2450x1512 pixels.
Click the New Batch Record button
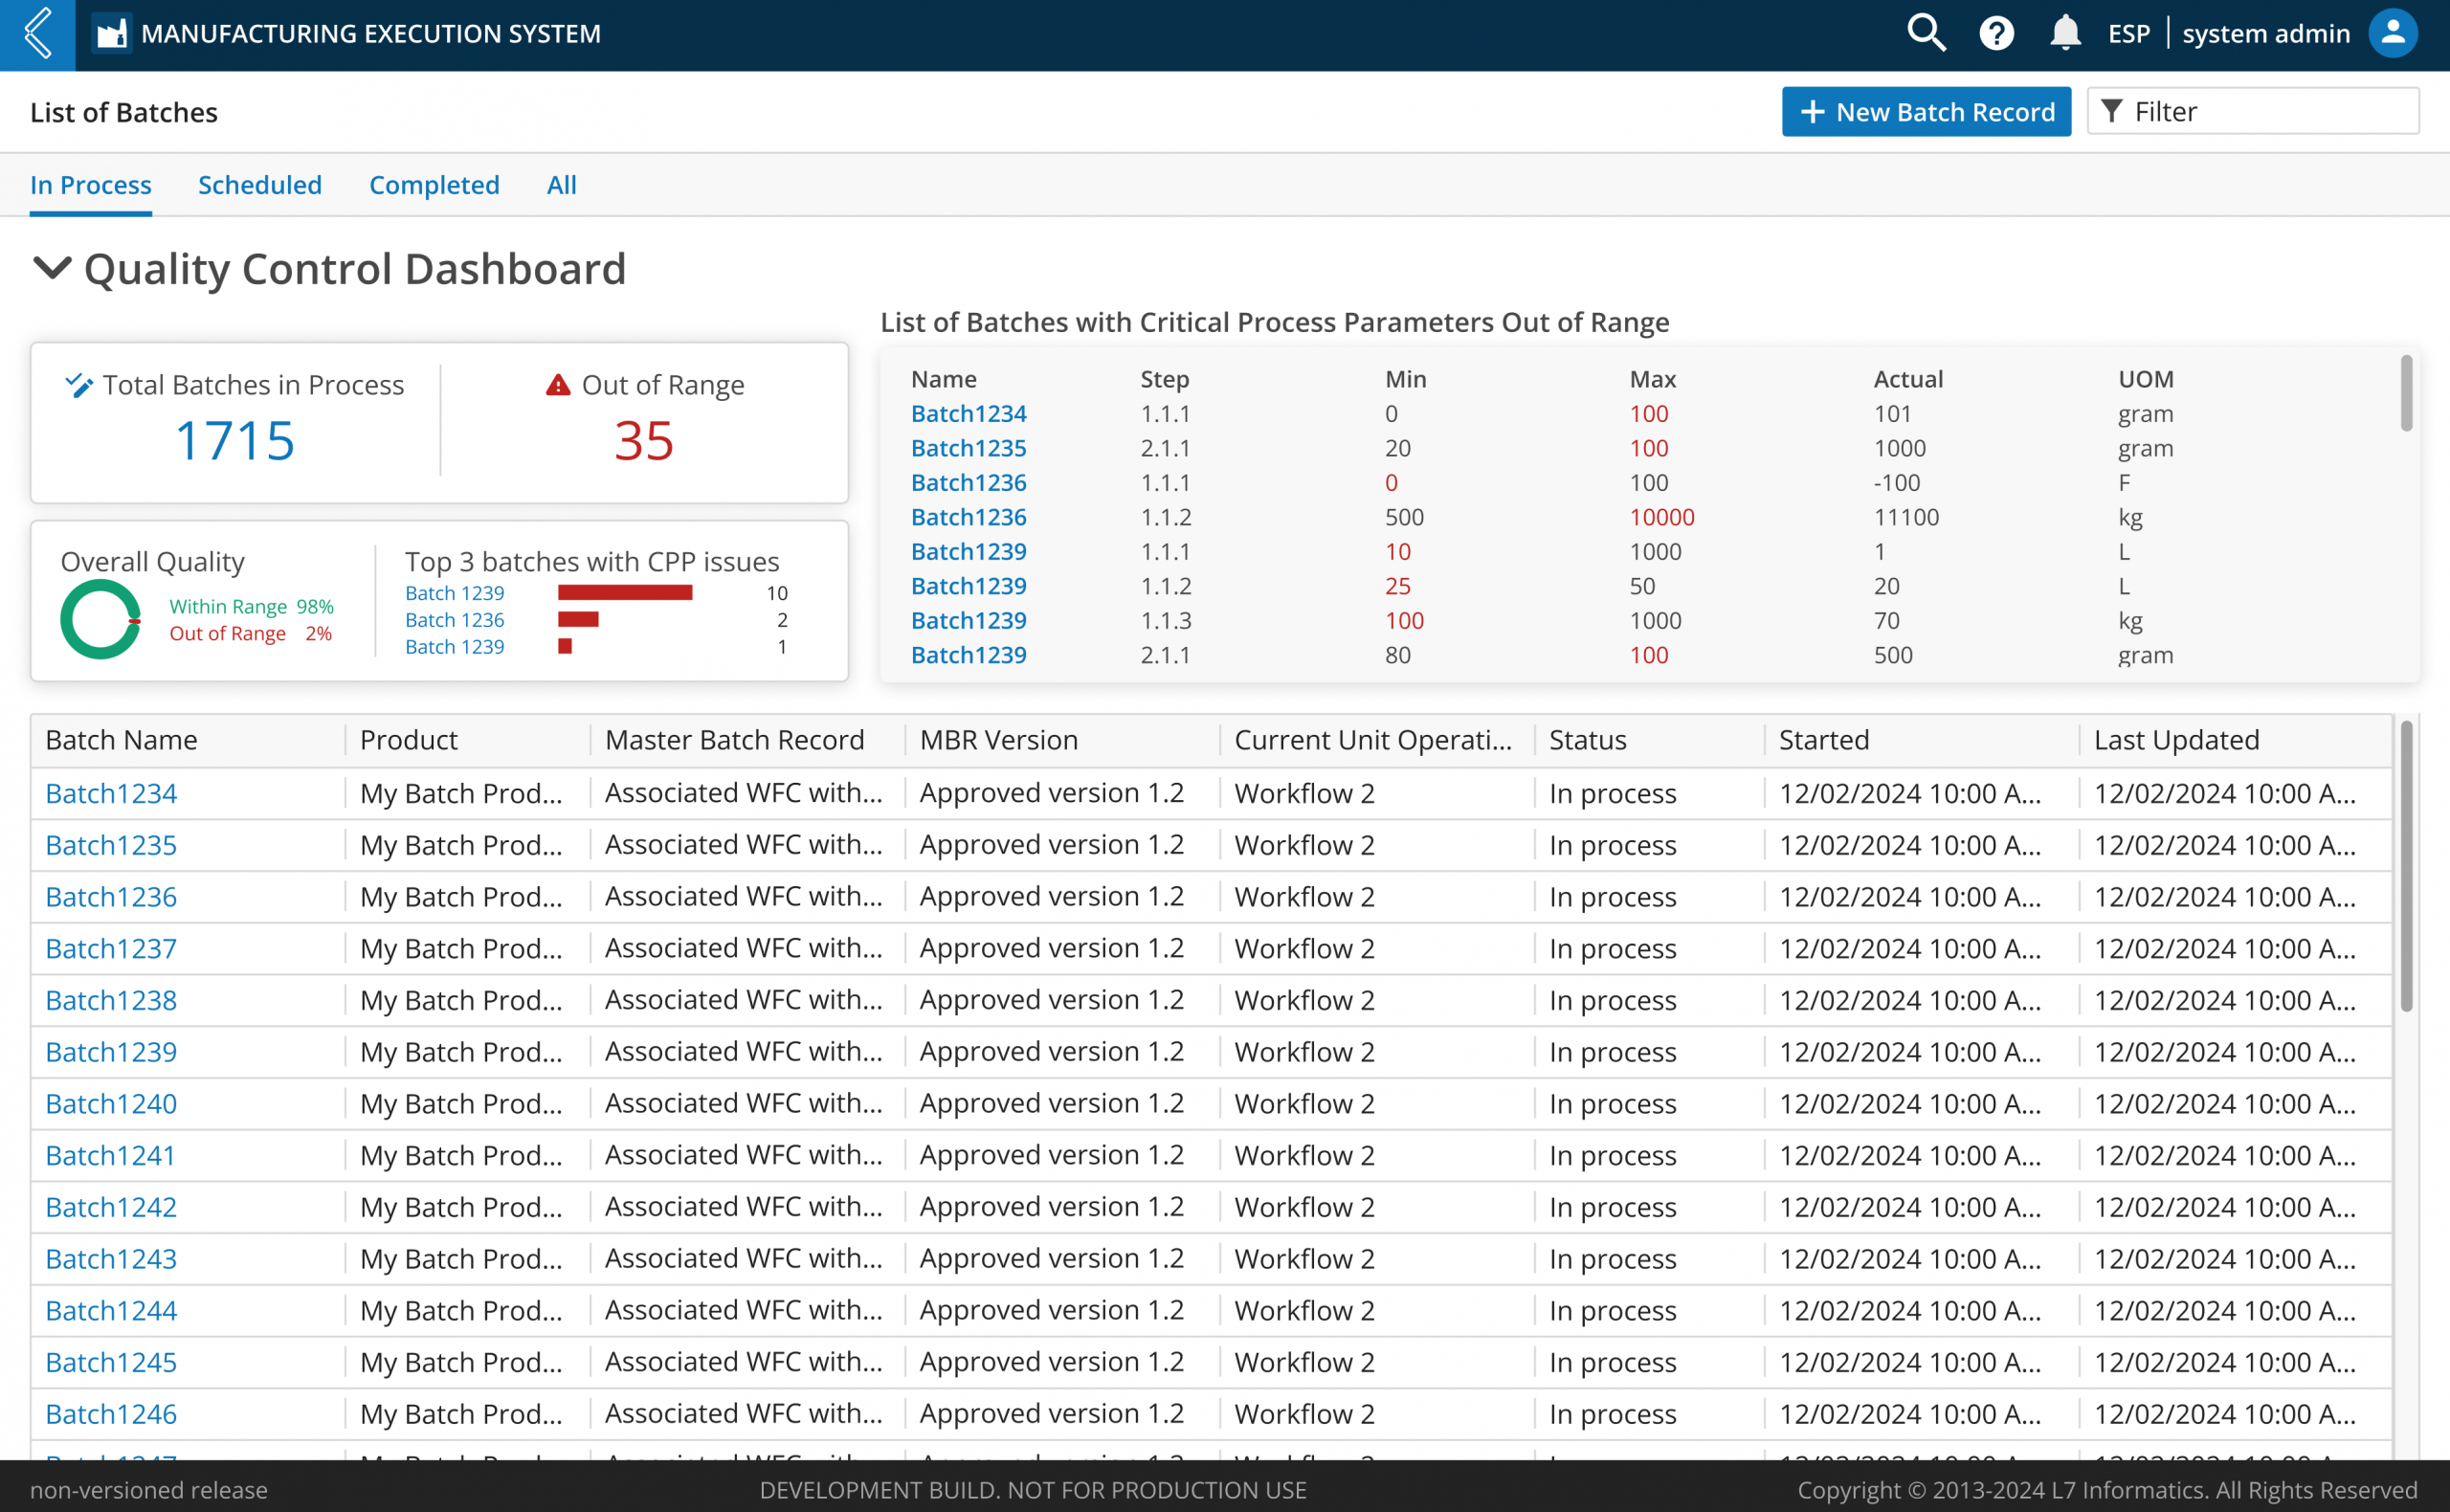coord(1926,112)
